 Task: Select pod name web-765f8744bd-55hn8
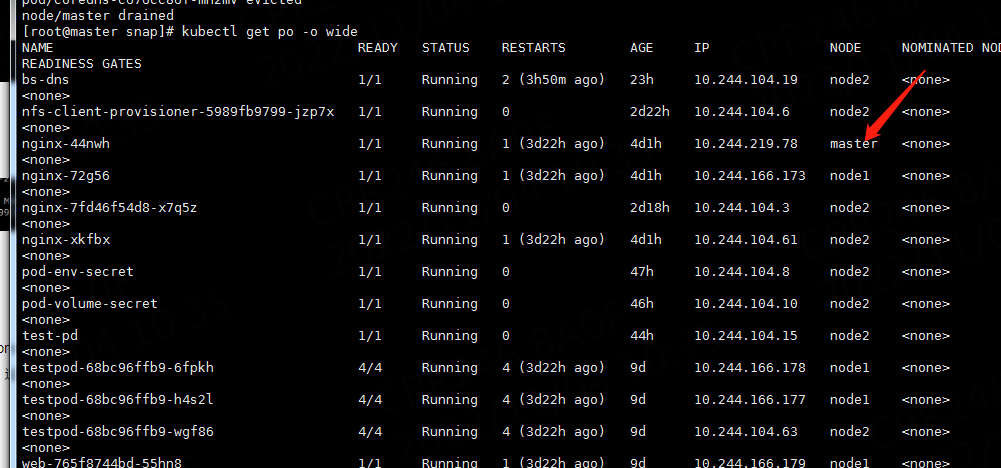click(x=102, y=462)
